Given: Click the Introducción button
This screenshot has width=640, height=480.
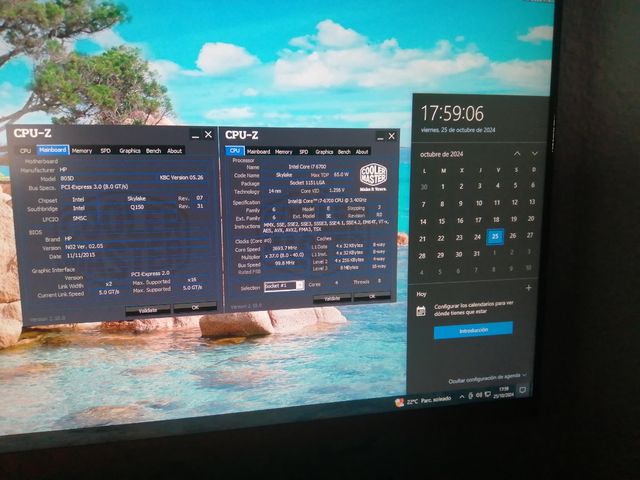Looking at the screenshot, I should coord(473,331).
